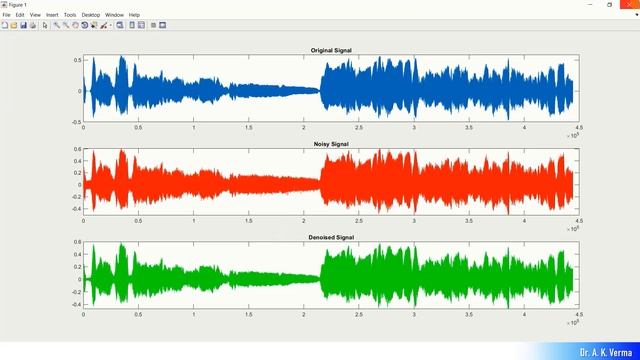Select the Zoom Out tool

66,25
